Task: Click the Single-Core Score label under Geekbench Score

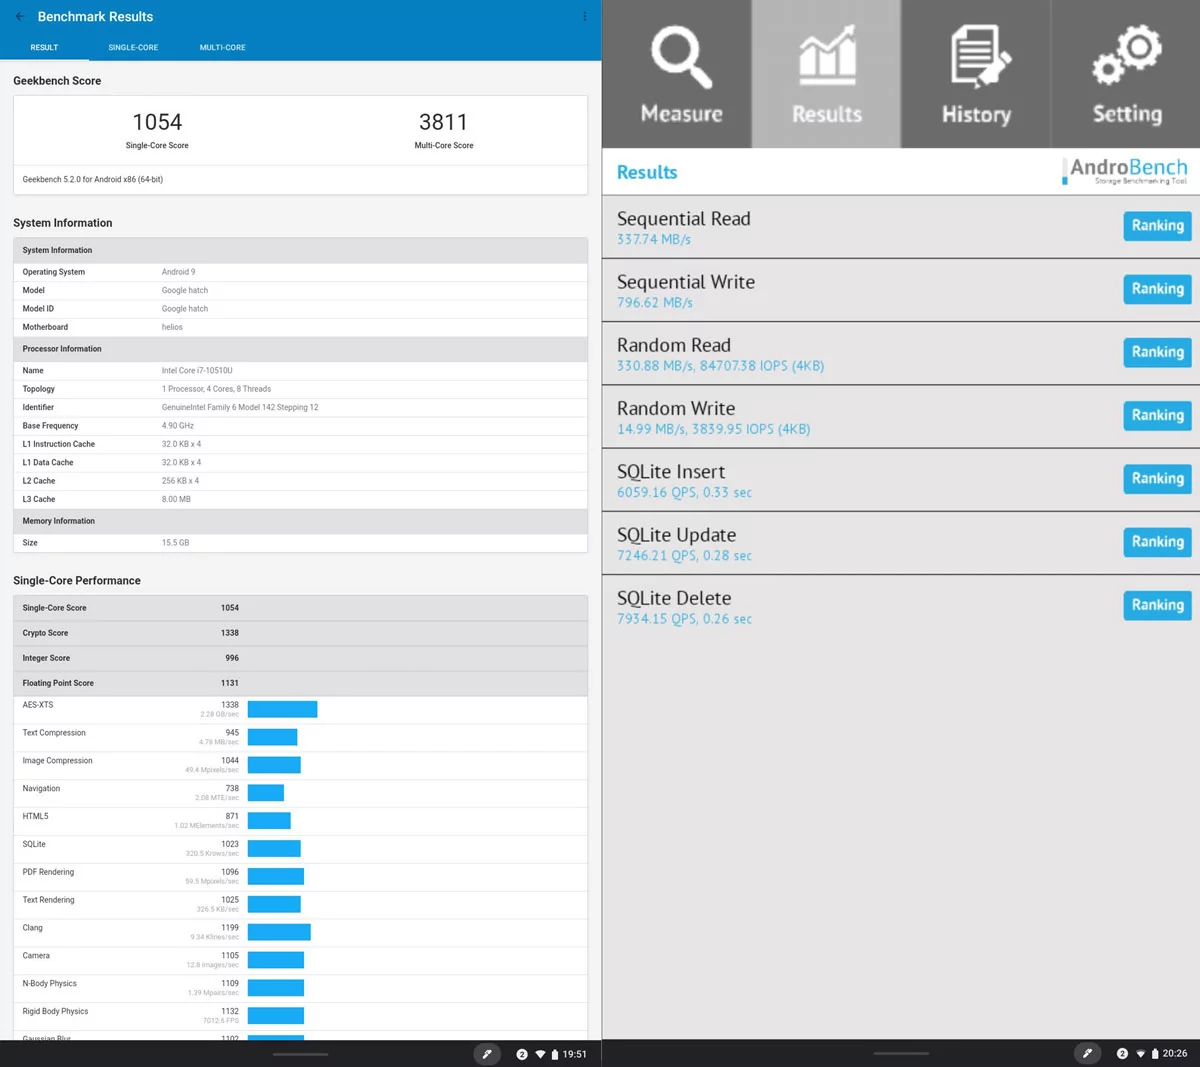Action: pyautogui.click(x=157, y=145)
